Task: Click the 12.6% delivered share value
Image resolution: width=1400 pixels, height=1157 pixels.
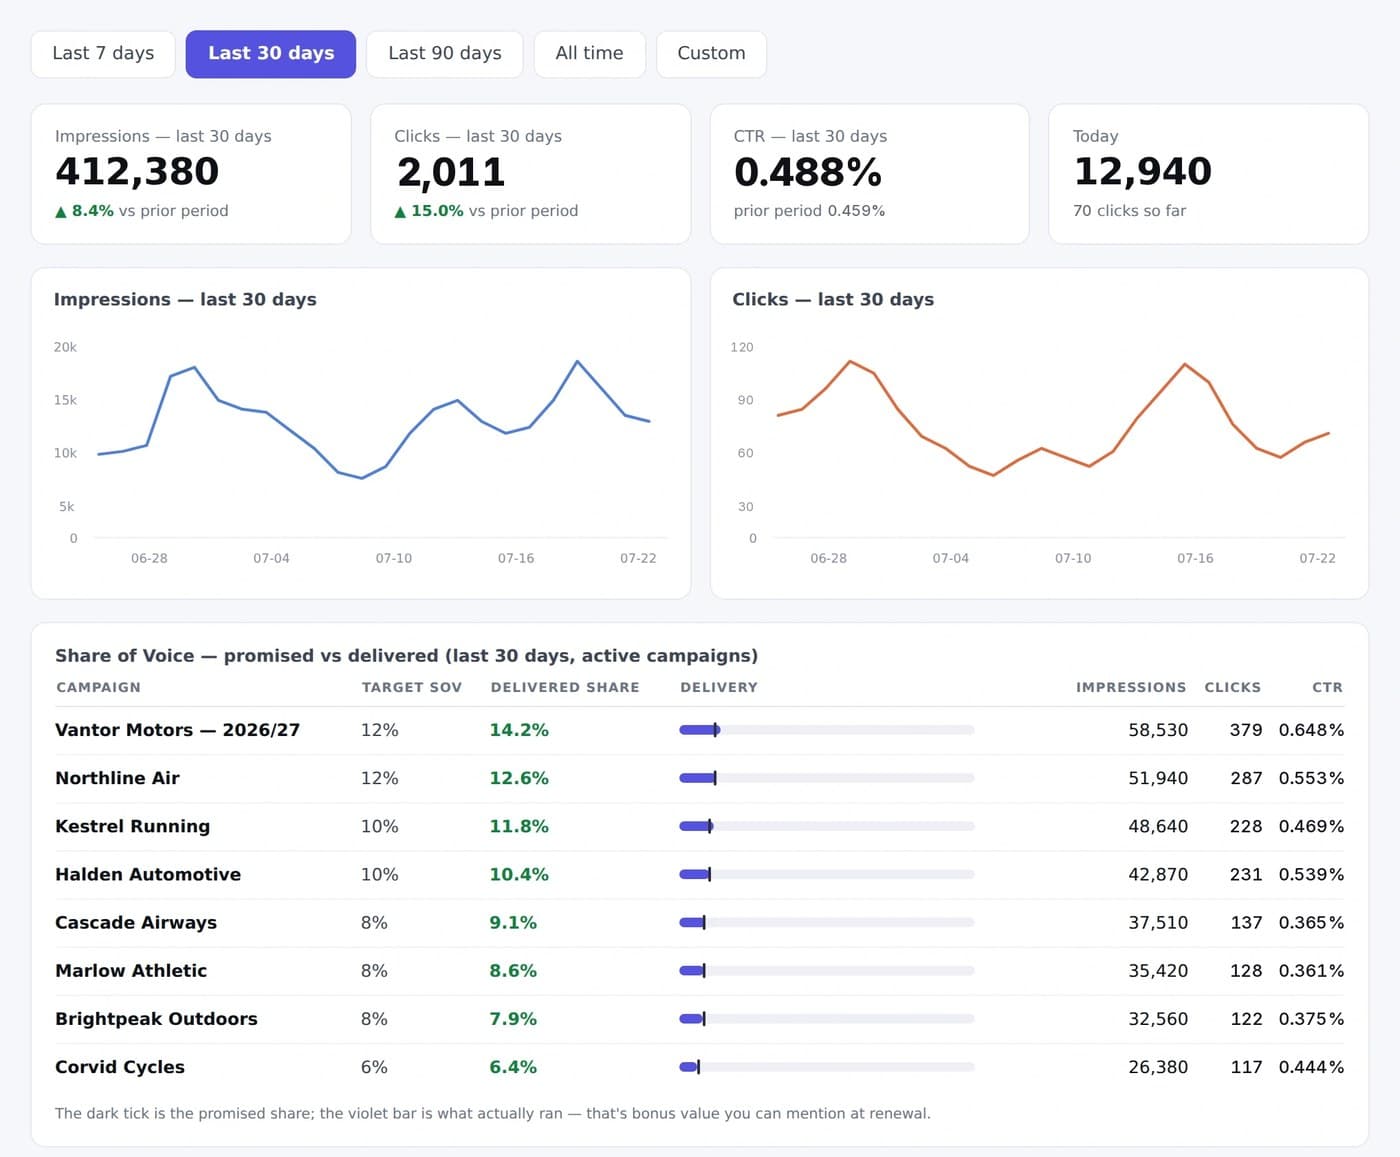Action: click(x=519, y=778)
